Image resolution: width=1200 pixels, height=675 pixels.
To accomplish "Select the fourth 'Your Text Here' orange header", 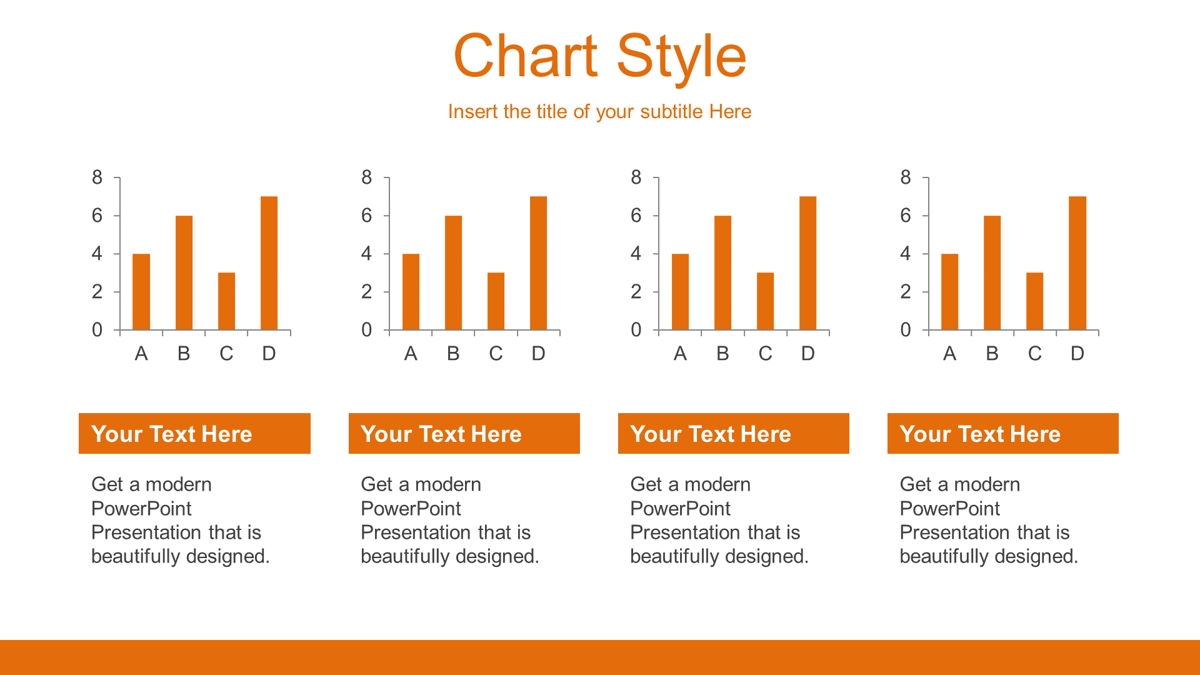I will pyautogui.click(x=1003, y=434).
